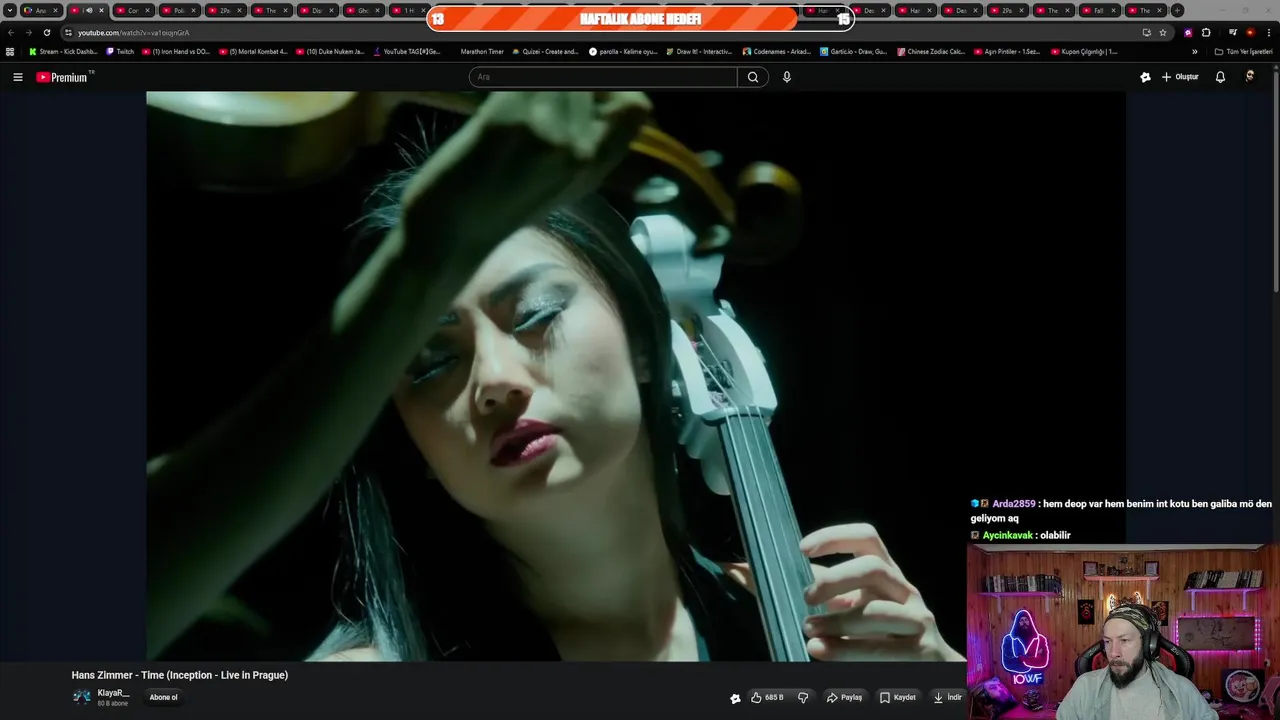The height and width of the screenshot is (720, 1280).
Task: Switch to the 'Fall' YouTube tab
Action: pyautogui.click(x=1097, y=10)
